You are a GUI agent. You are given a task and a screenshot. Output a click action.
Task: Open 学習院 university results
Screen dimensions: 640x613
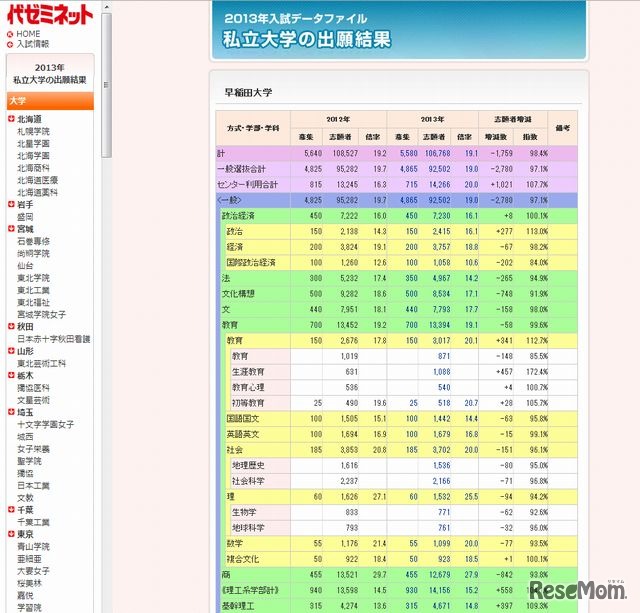pyautogui.click(x=29, y=607)
